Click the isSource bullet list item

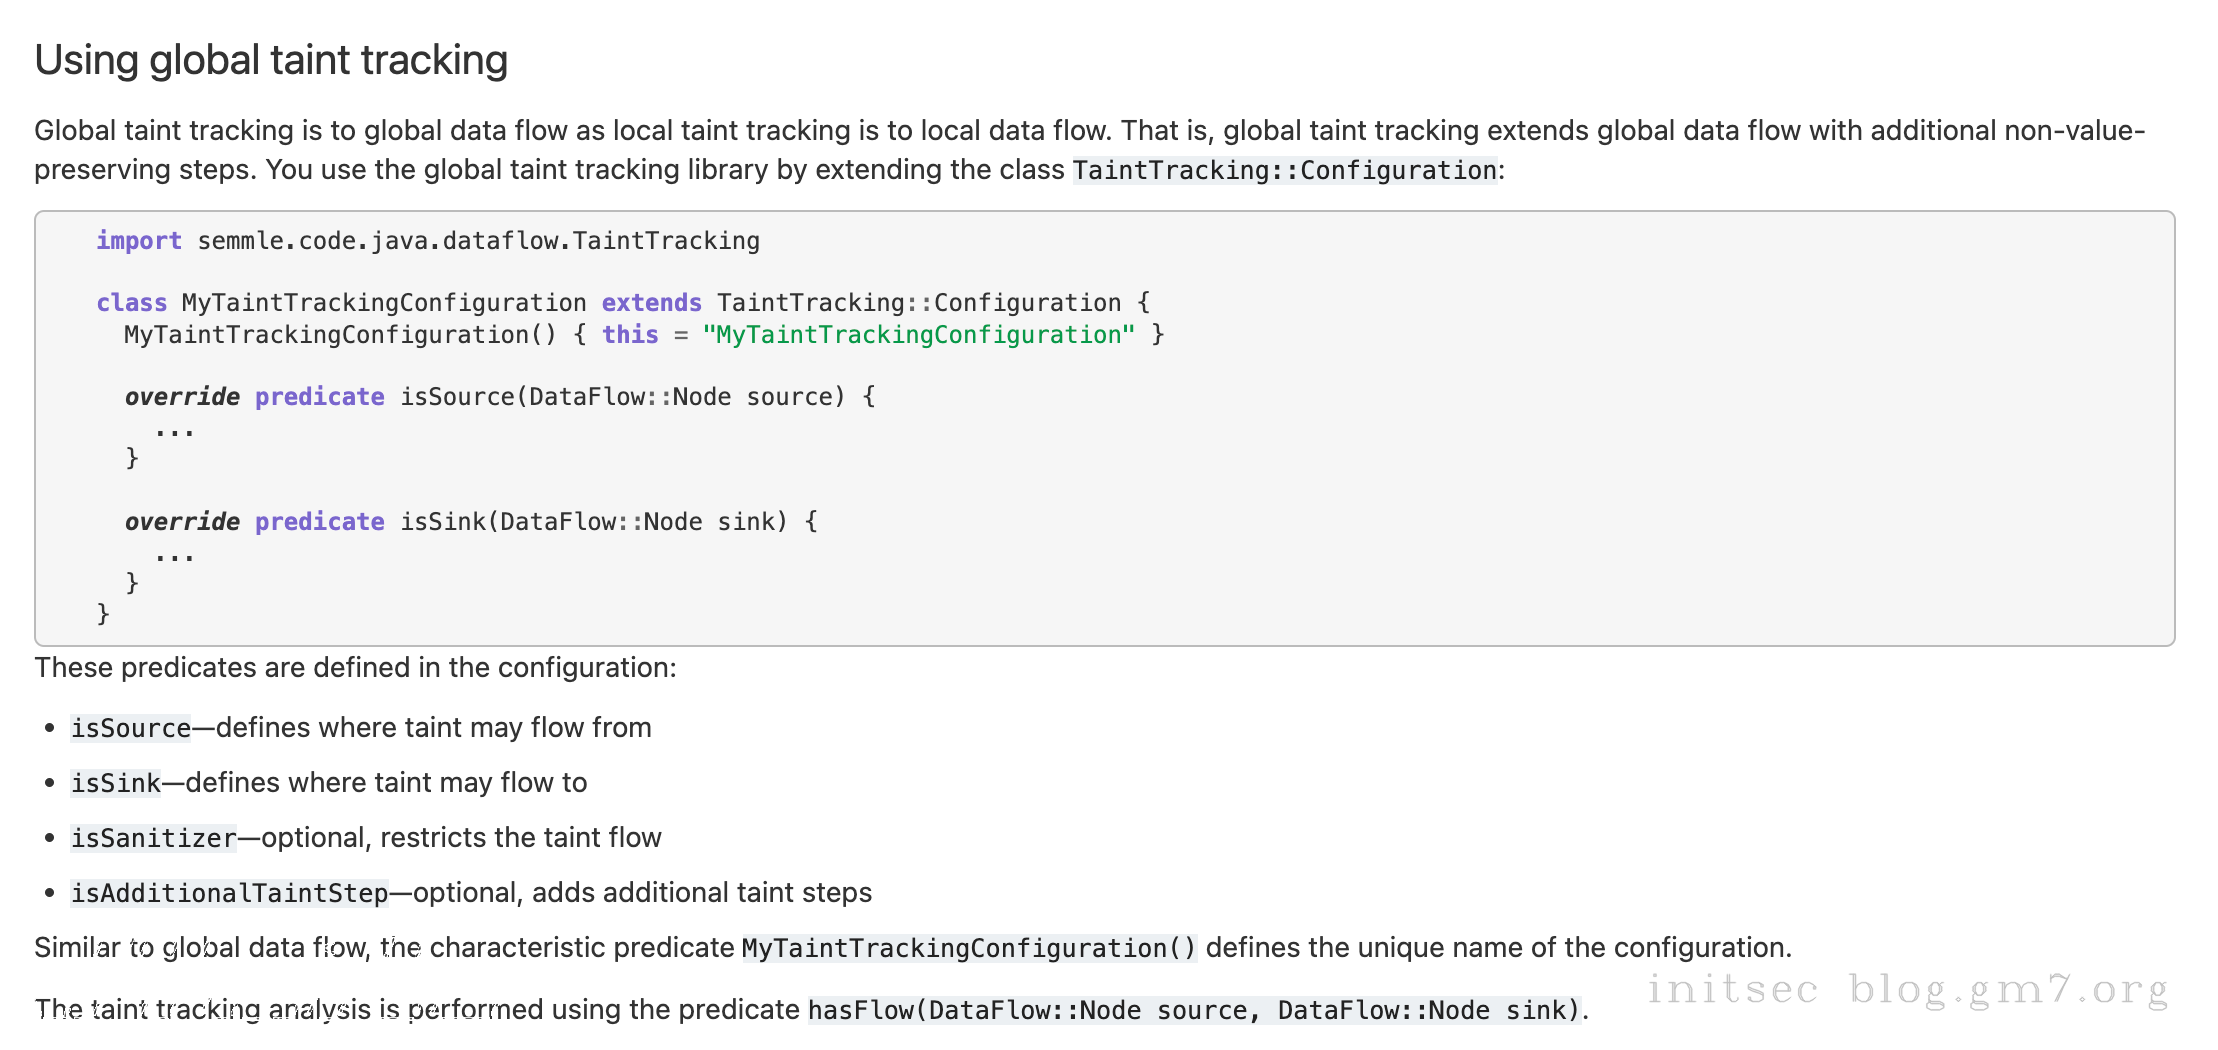coord(360,728)
